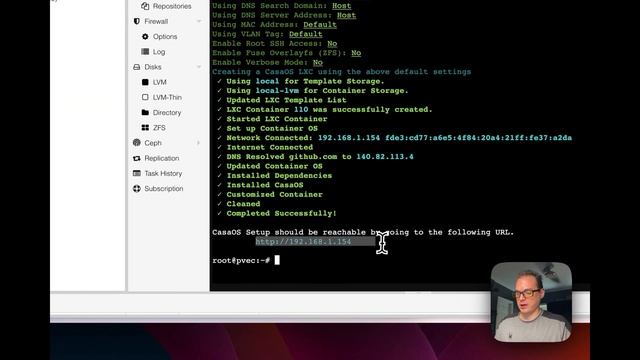Click the network IP 192.168.1.154 text
Viewport: 640px width, 360px height.
pyautogui.click(x=349, y=138)
